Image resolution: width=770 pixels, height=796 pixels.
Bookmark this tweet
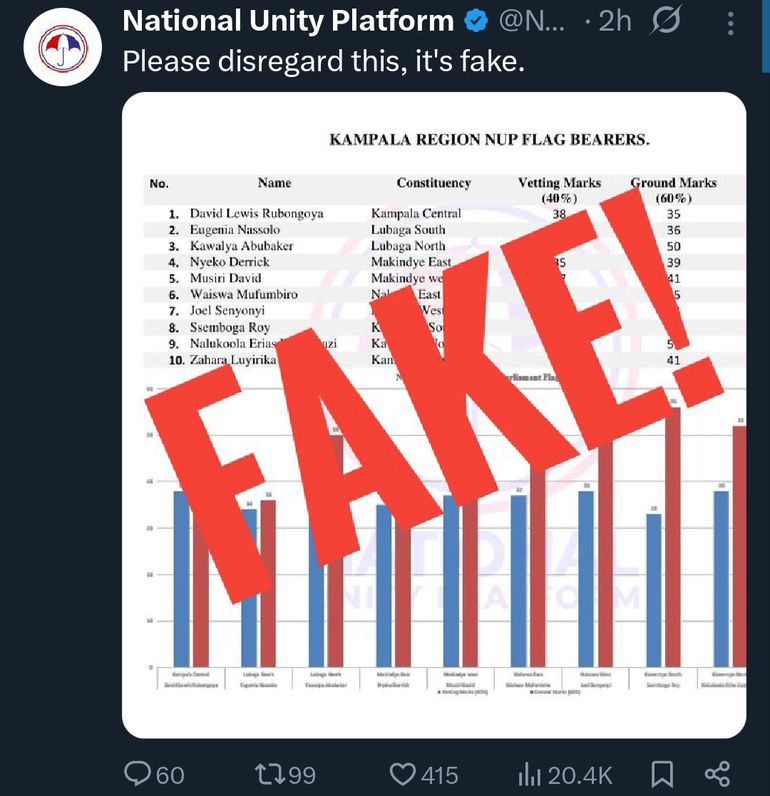click(x=662, y=773)
